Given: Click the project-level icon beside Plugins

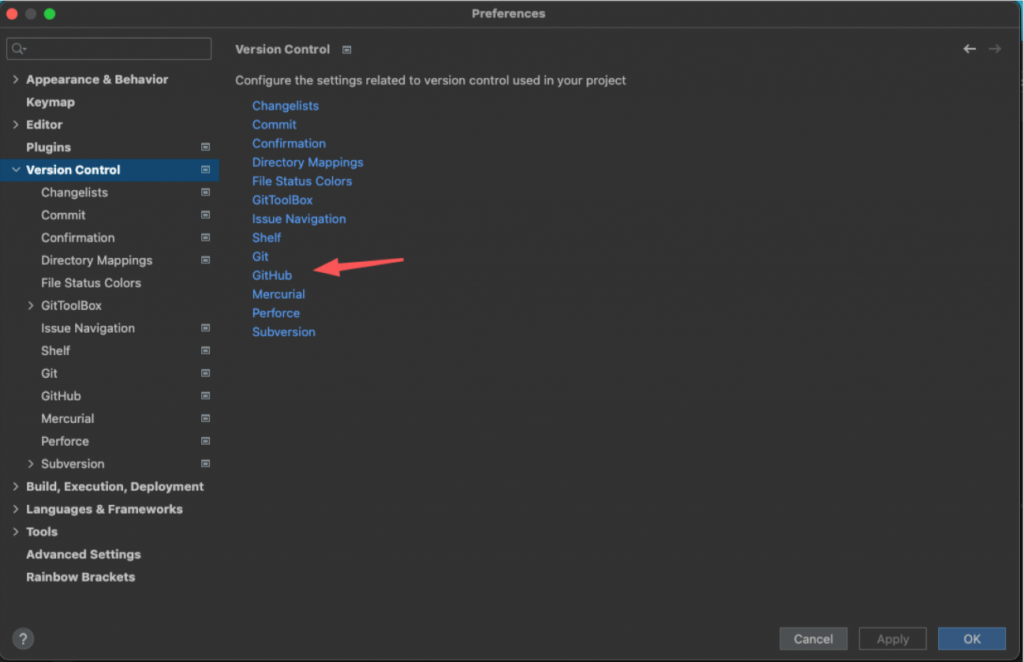Looking at the screenshot, I should tap(205, 148).
